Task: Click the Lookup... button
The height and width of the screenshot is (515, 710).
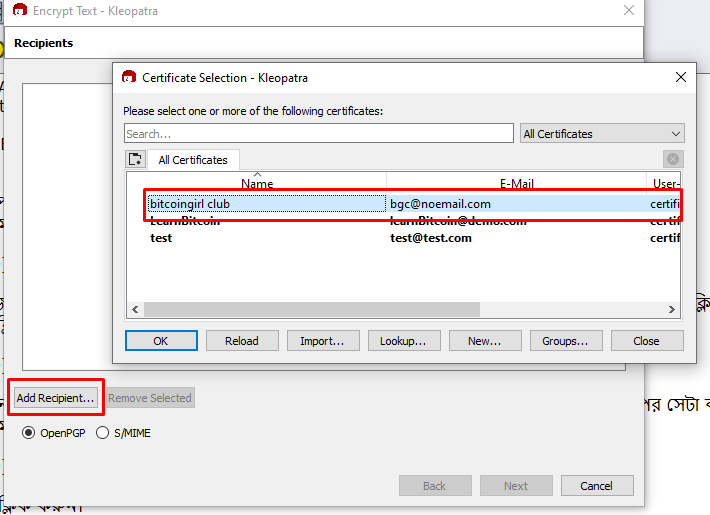Action: (403, 341)
